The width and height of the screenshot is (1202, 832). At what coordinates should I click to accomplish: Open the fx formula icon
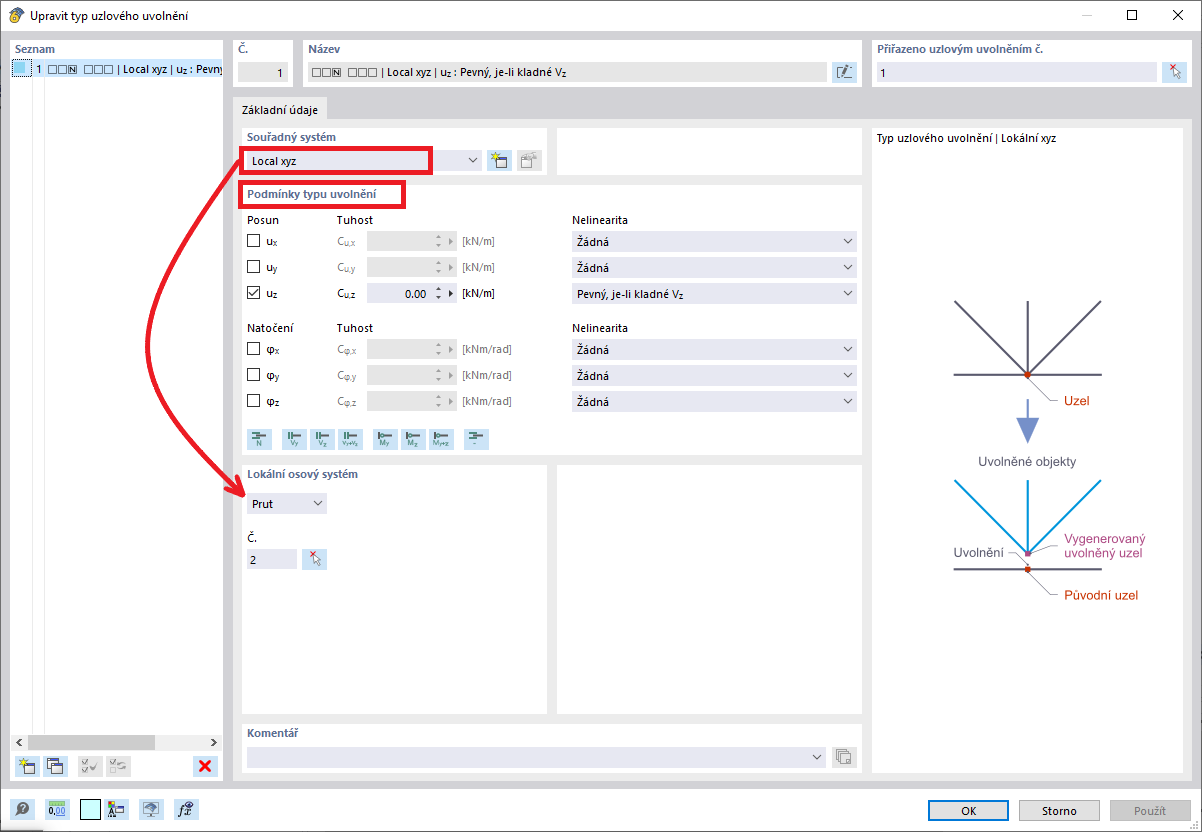pos(185,810)
